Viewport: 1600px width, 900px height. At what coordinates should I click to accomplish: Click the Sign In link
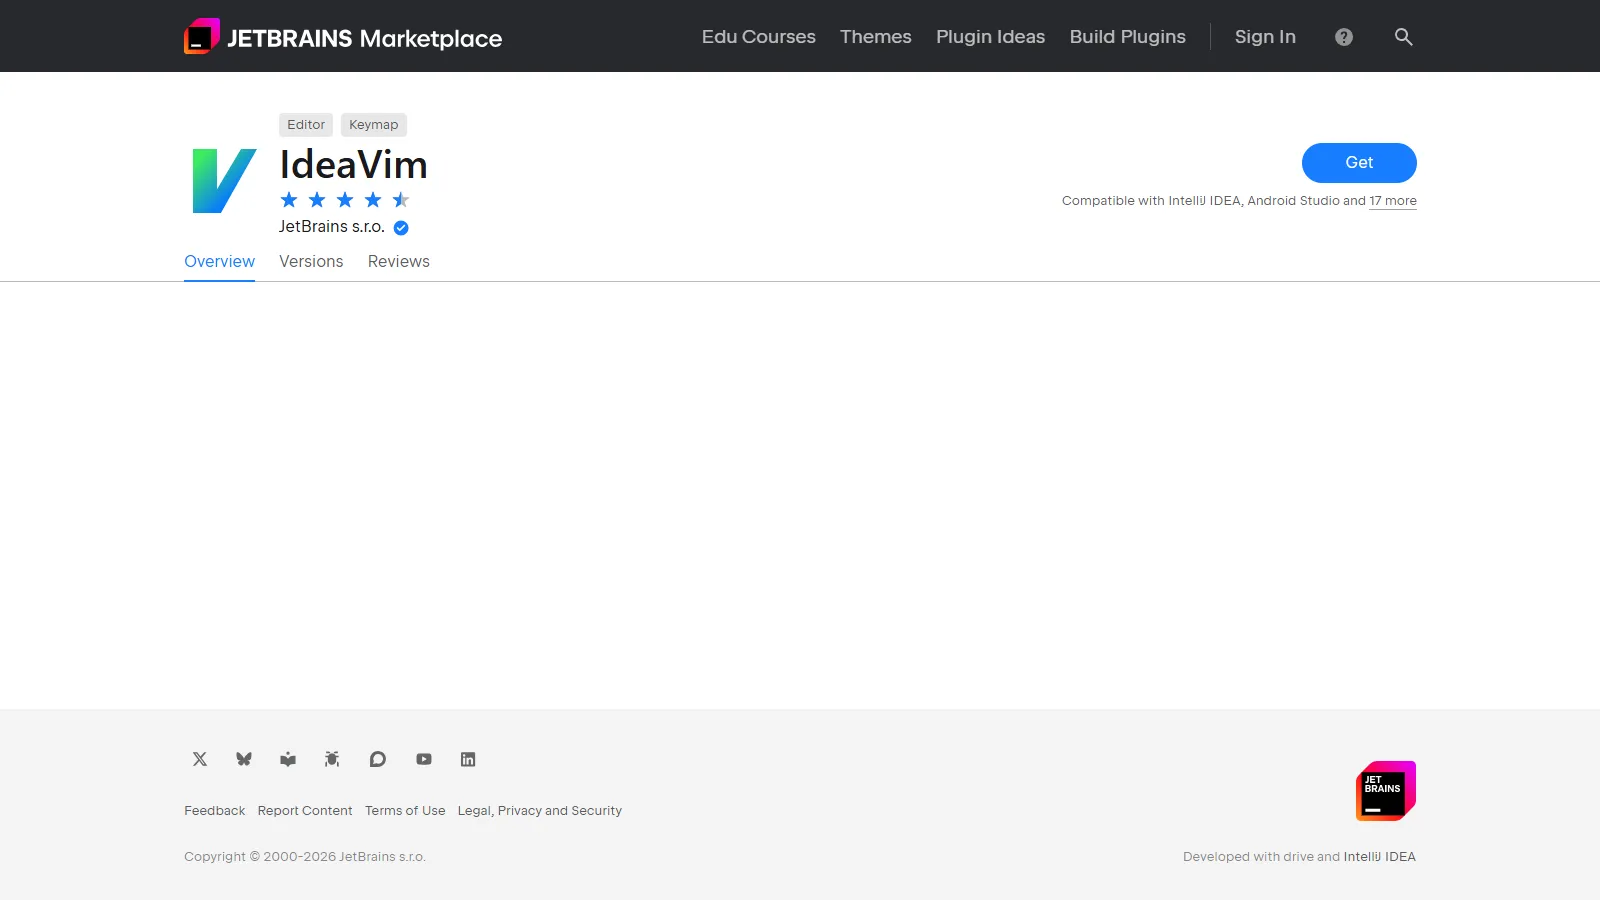[x=1264, y=36]
